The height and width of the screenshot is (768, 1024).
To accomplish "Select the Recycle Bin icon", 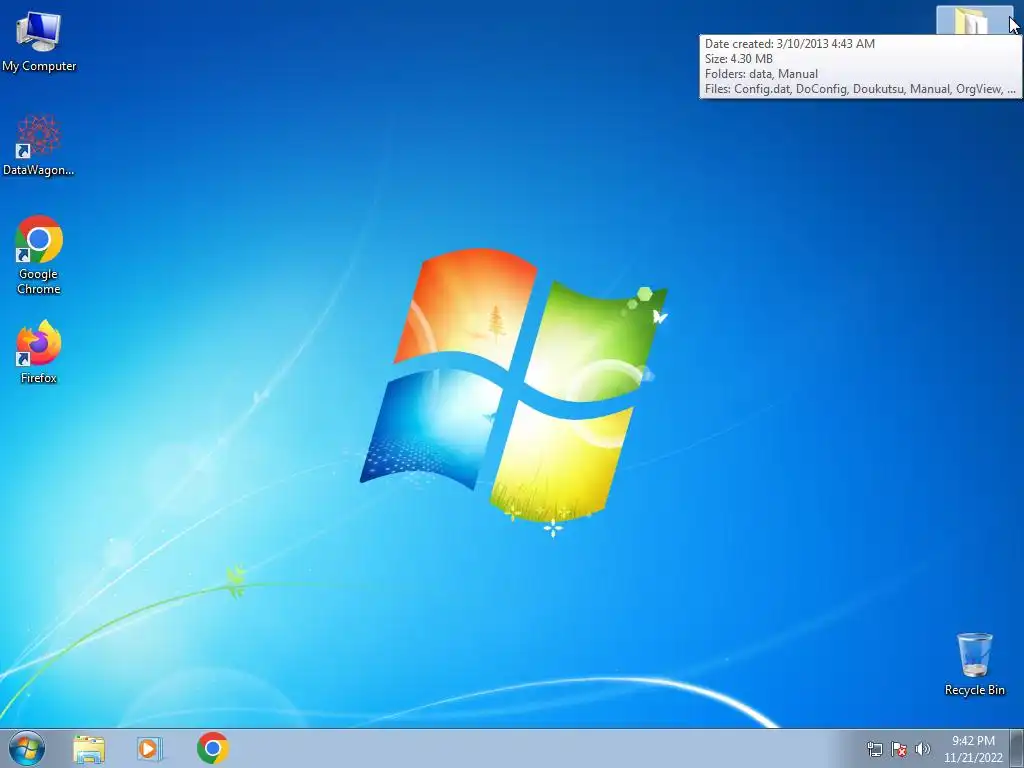I will [974, 664].
